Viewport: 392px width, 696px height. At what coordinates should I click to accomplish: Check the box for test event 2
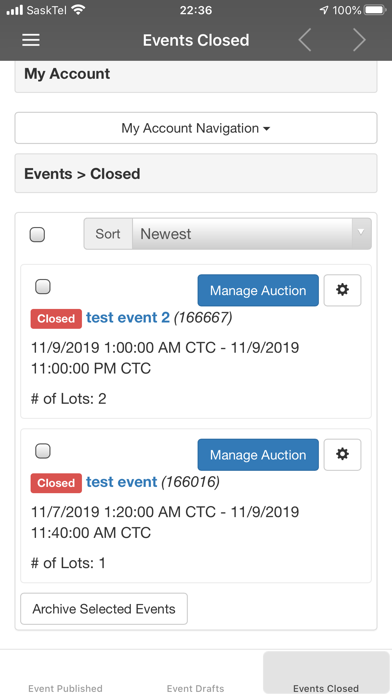(43, 287)
